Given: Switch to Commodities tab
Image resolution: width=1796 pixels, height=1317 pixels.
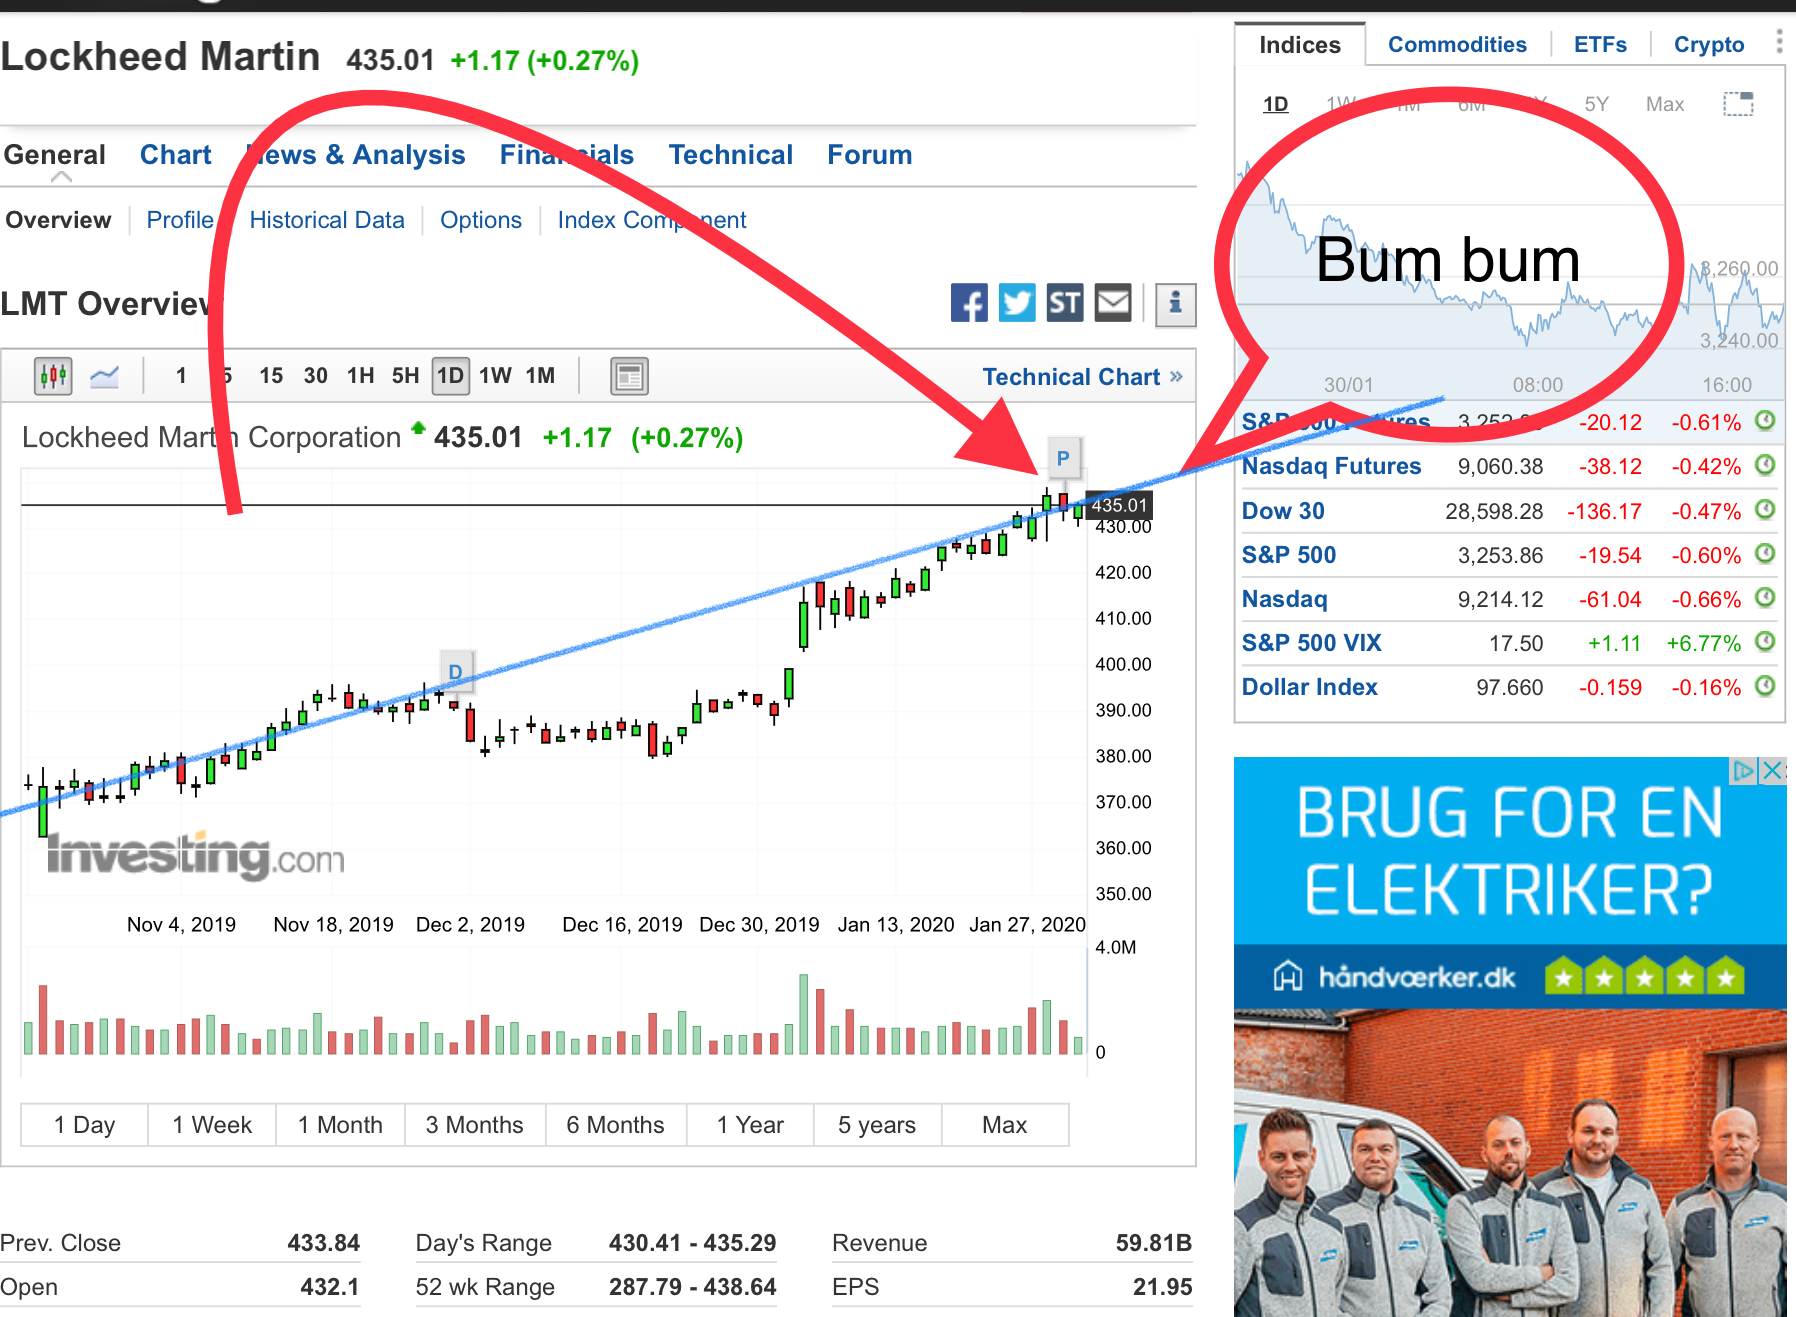Looking at the screenshot, I should (x=1457, y=45).
